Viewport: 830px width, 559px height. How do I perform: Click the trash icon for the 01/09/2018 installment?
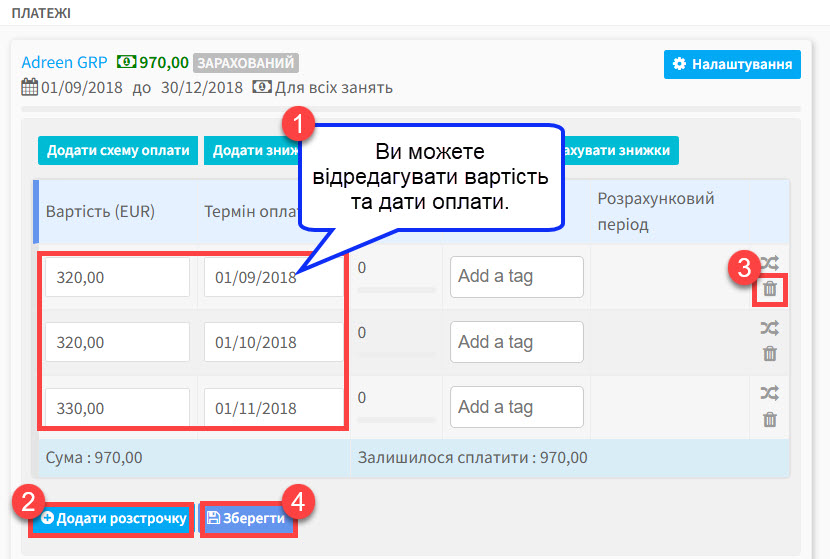(x=769, y=289)
